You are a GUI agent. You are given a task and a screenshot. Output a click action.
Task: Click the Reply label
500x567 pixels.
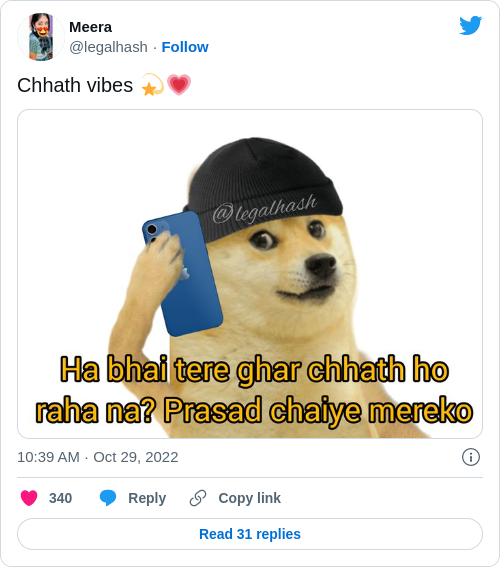(147, 498)
